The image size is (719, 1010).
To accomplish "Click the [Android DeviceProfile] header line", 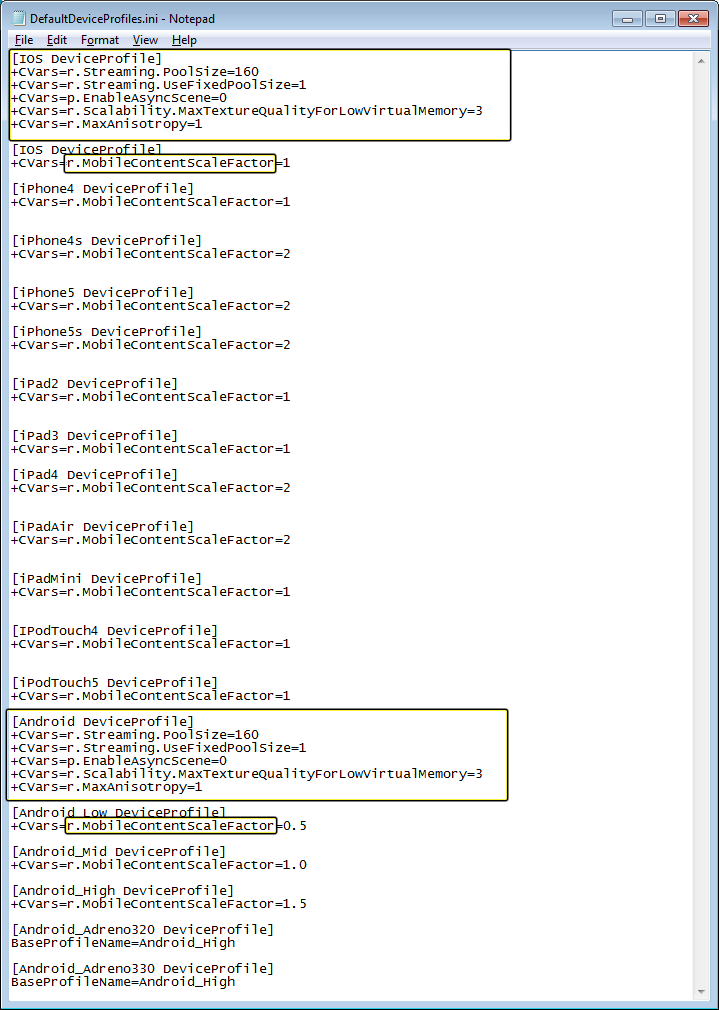I will (x=102, y=721).
